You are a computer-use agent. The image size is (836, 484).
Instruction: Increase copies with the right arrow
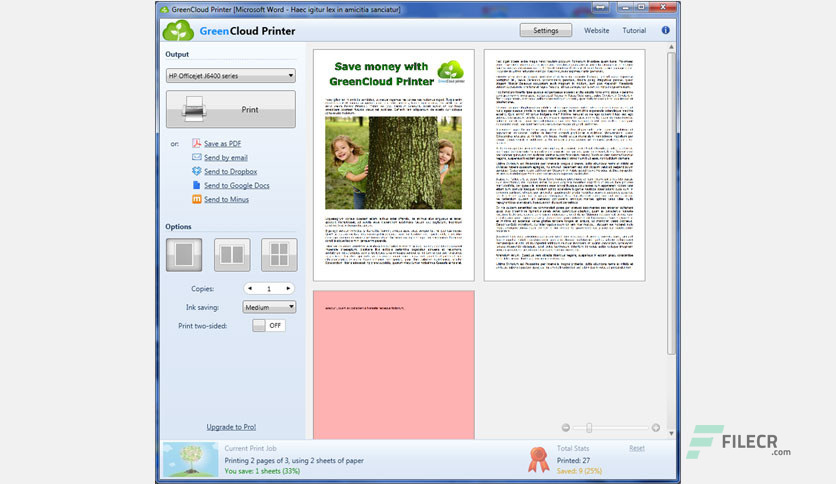click(288, 288)
